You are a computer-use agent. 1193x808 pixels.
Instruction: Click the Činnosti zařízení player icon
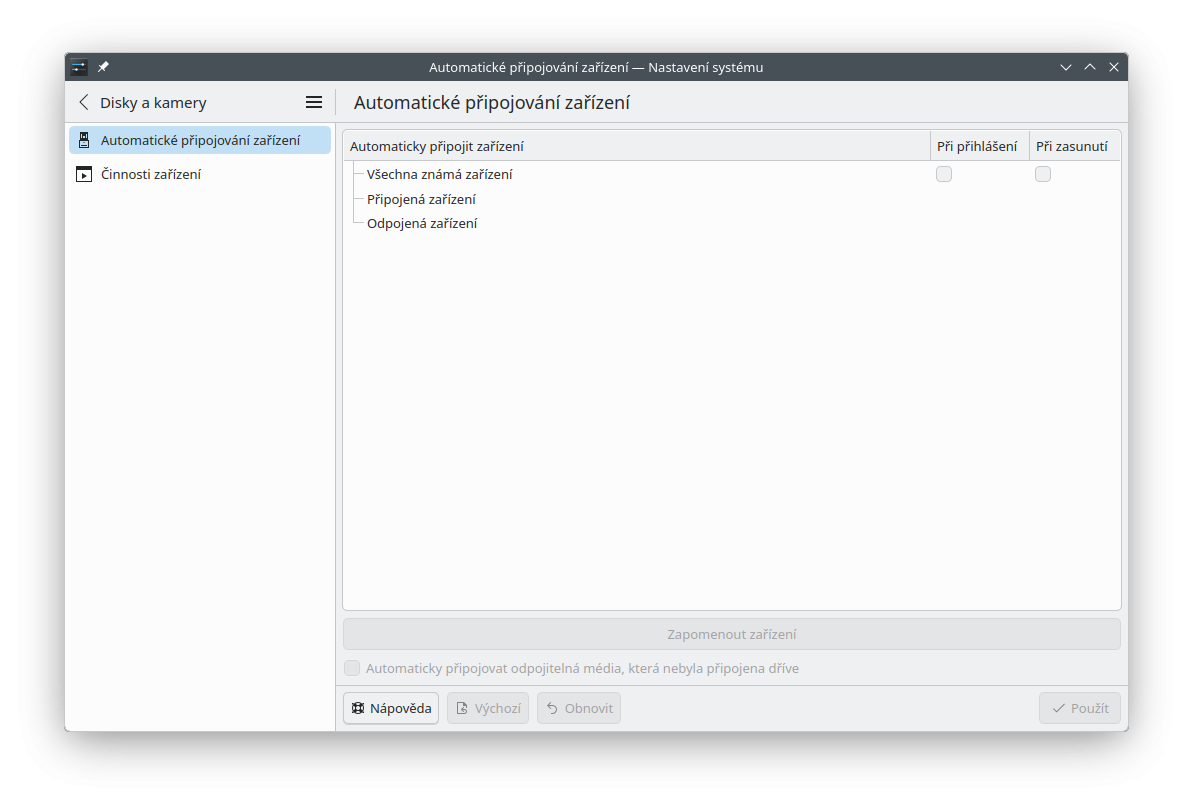(x=84, y=175)
